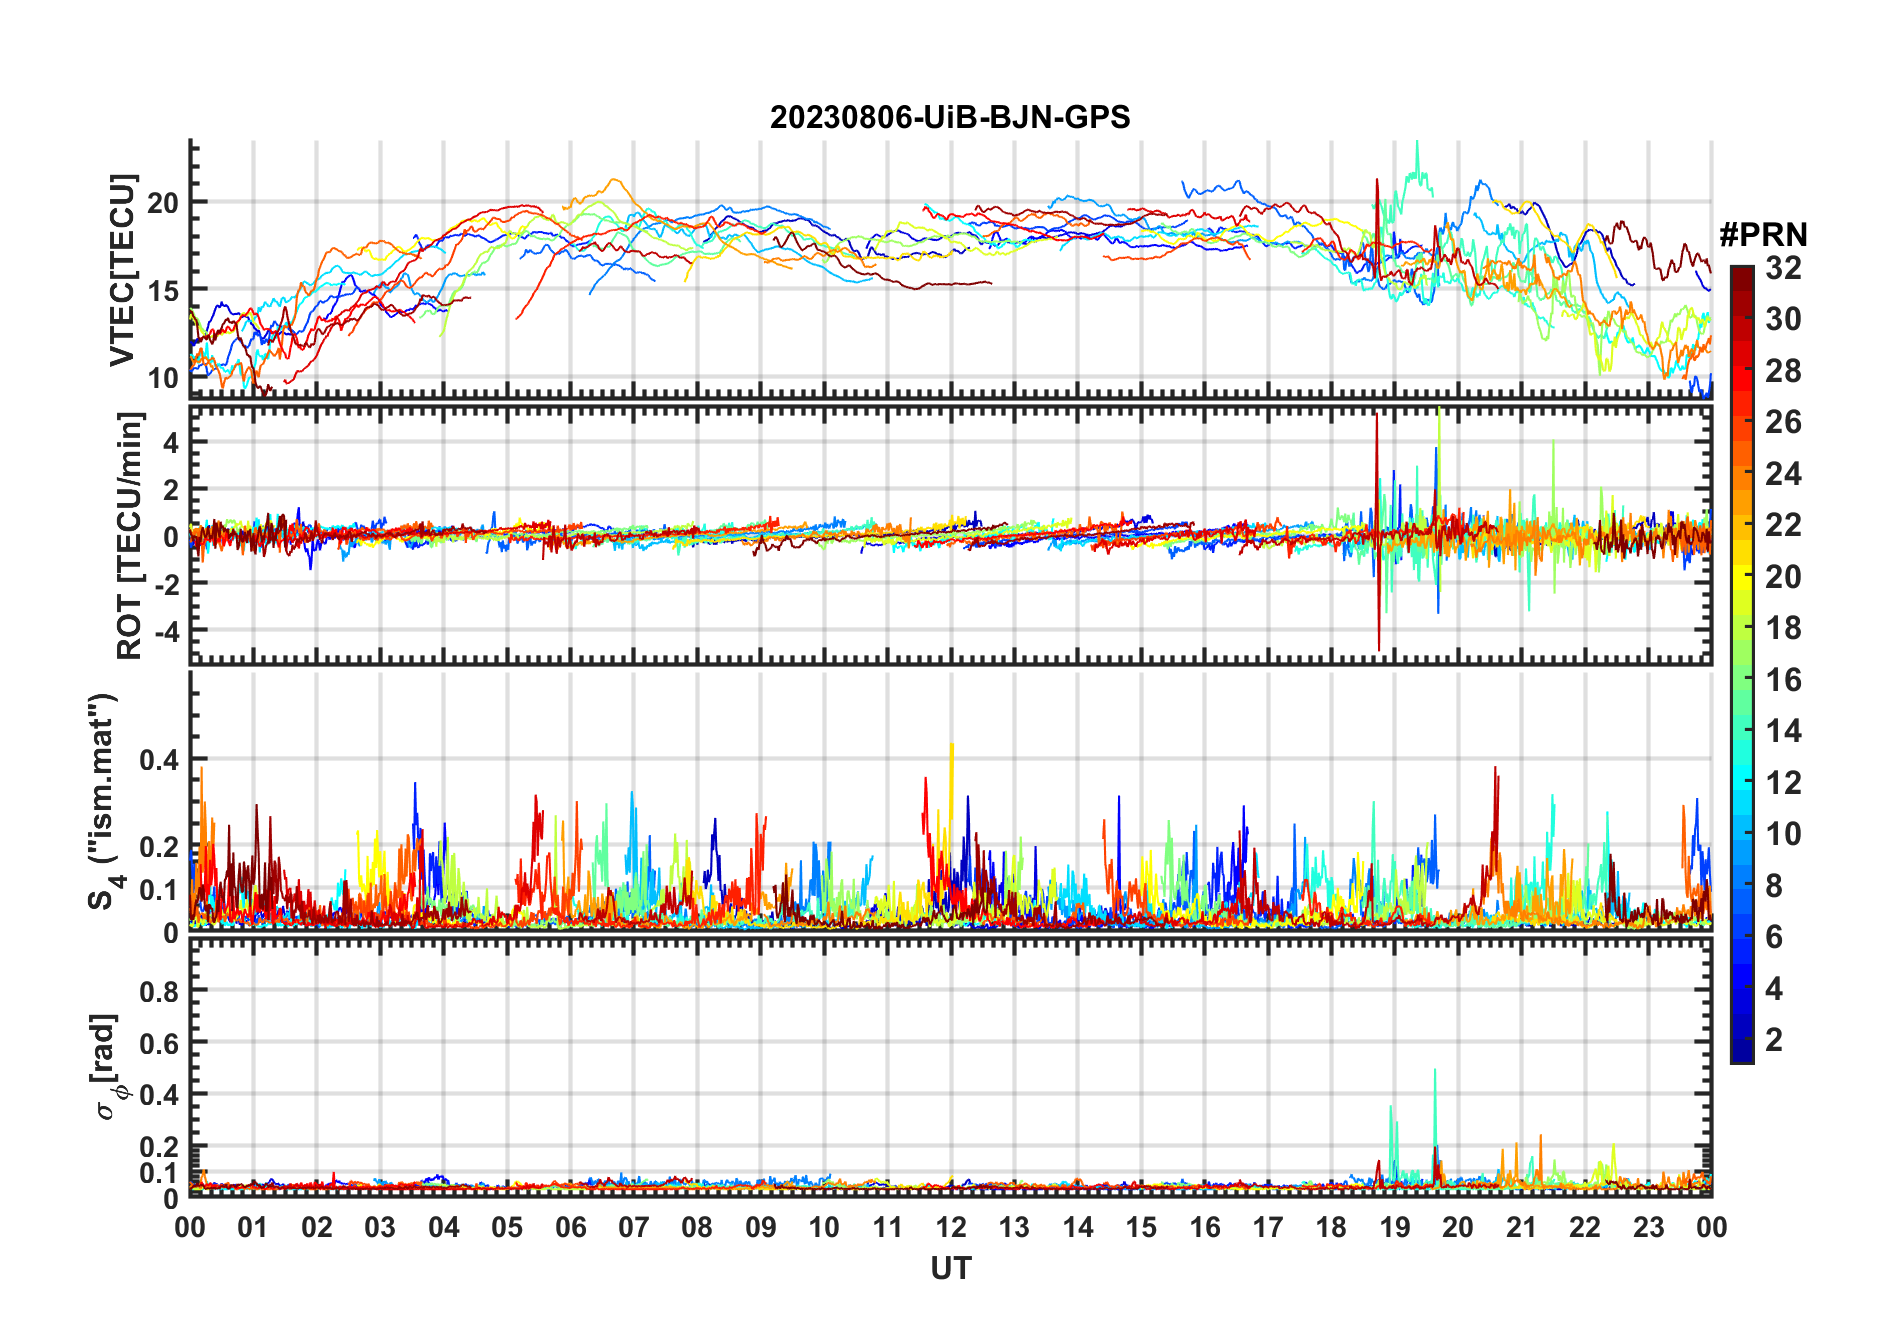Click the dark blue bottom of the PRN colorbar

point(1741,1054)
